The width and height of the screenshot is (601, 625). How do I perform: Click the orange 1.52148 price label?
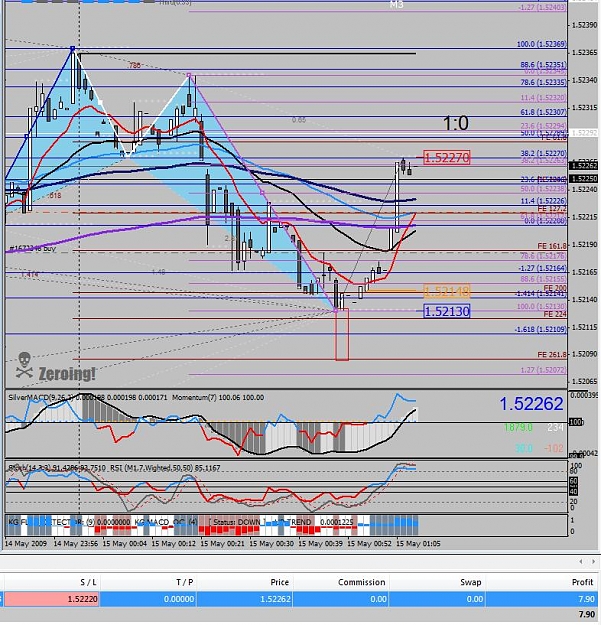pyautogui.click(x=447, y=291)
